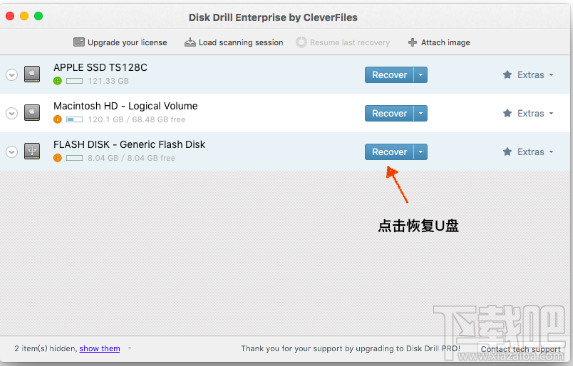Image resolution: width=573 pixels, height=366 pixels.
Task: Click small caret beside show them
Action: (x=129, y=348)
